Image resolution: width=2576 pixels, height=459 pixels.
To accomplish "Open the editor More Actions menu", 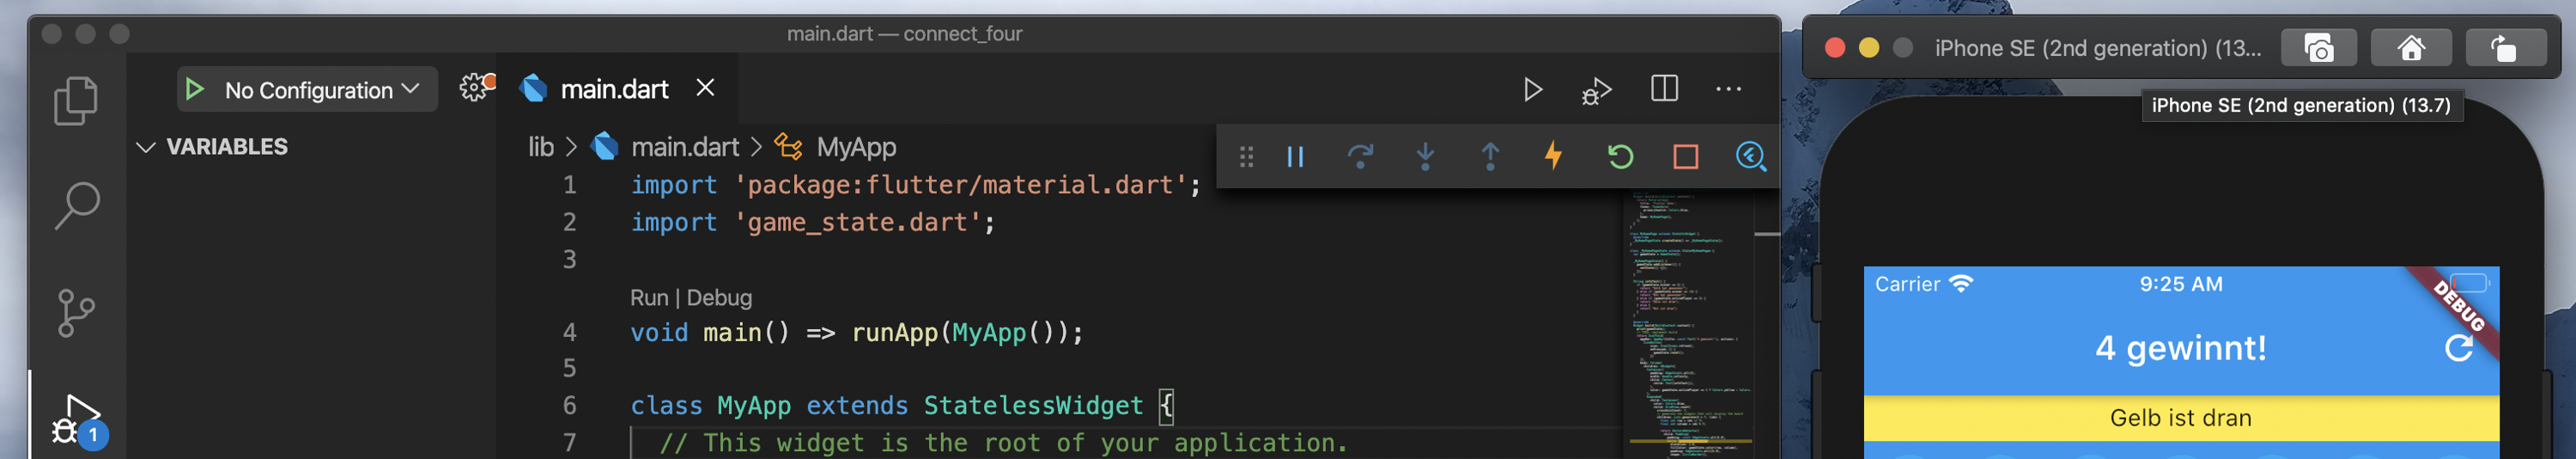I will [1728, 89].
